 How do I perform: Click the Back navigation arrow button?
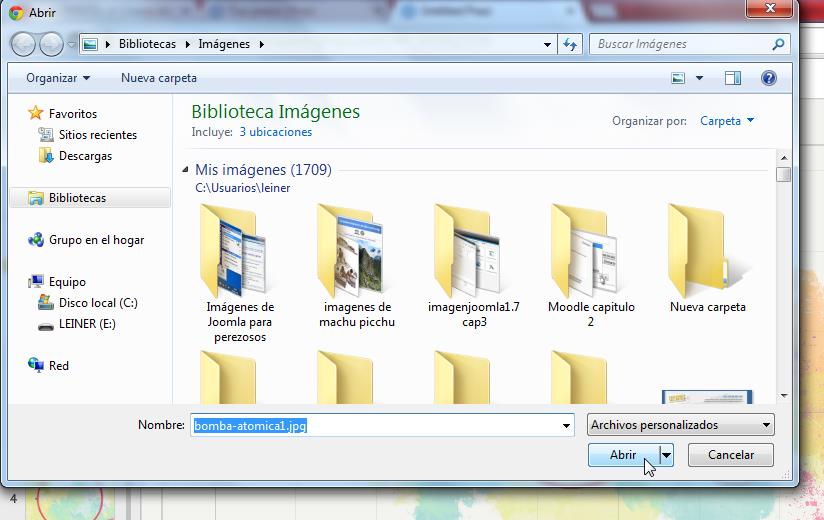24,44
